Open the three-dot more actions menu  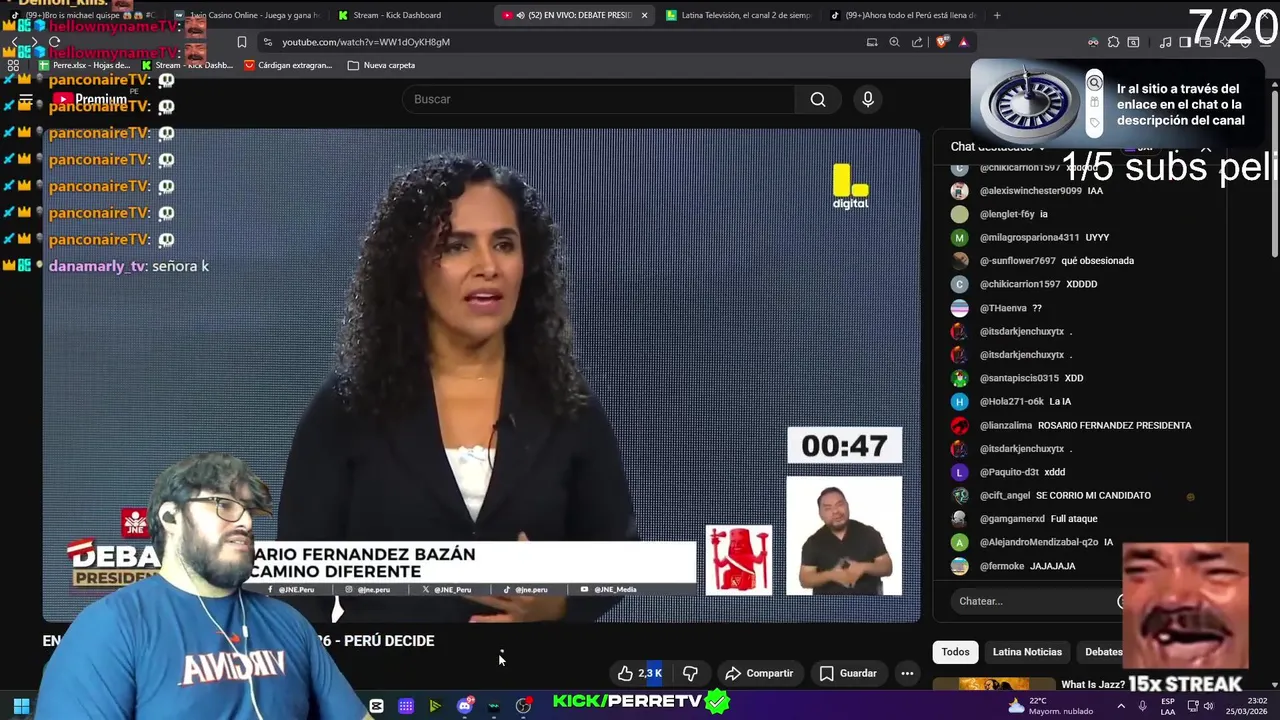(x=907, y=673)
